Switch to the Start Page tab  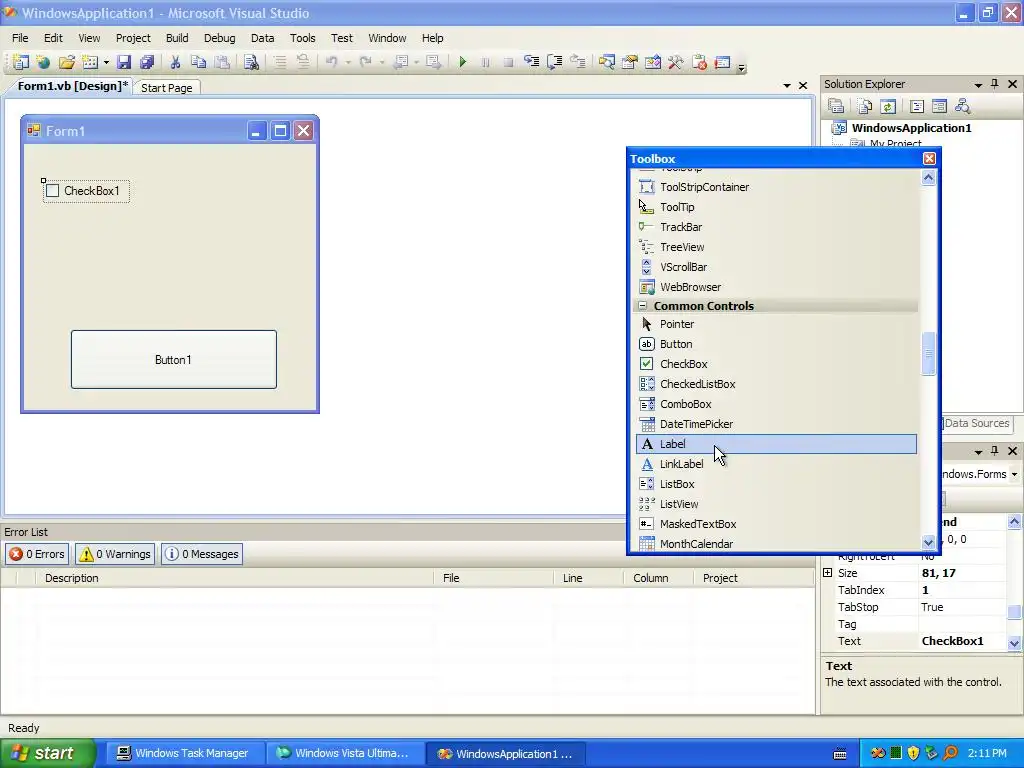click(x=167, y=88)
